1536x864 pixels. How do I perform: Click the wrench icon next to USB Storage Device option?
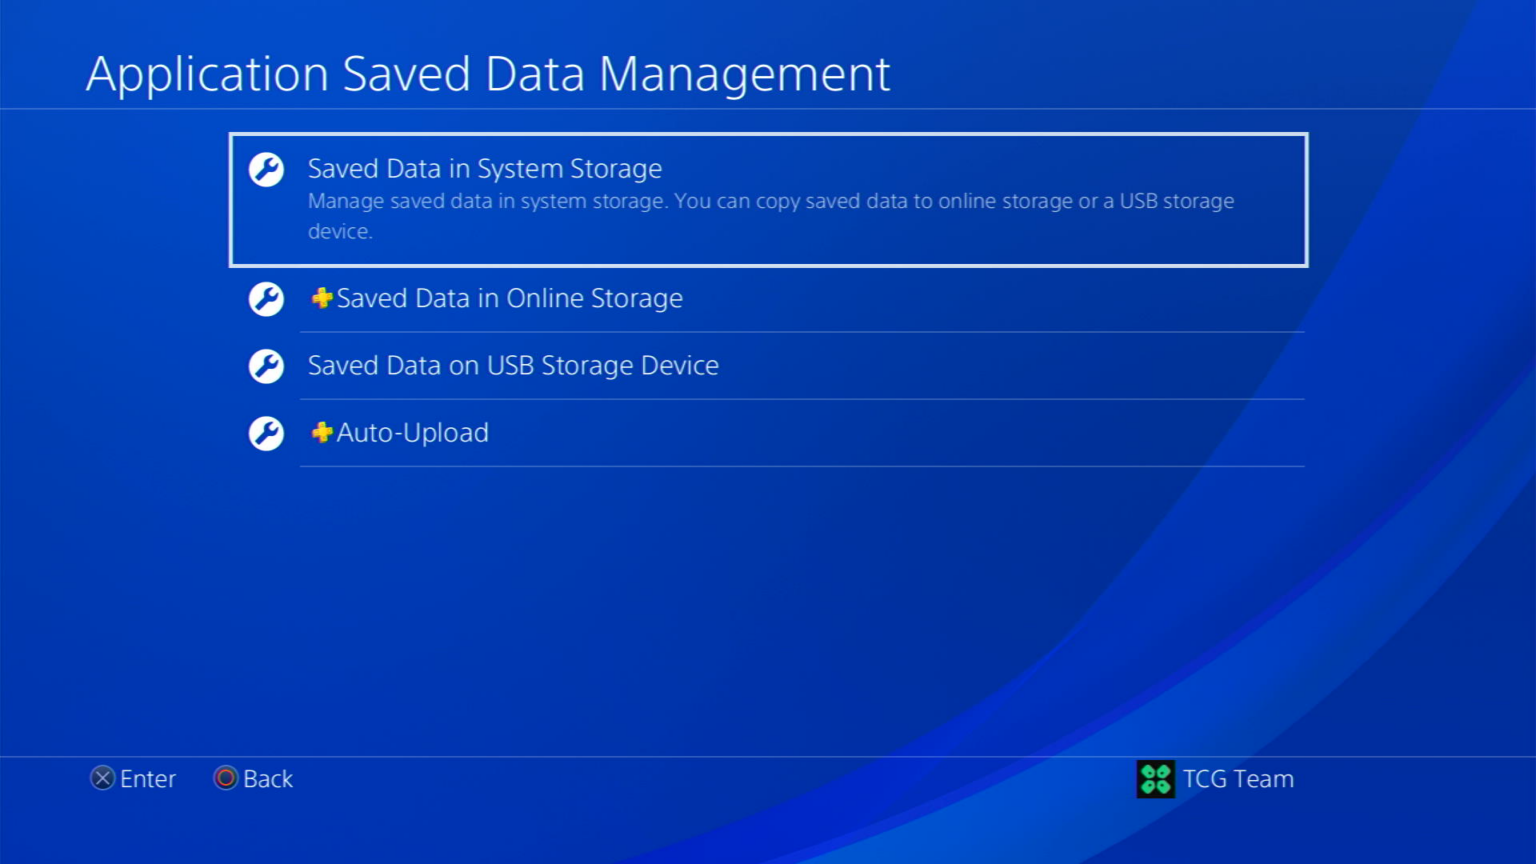[x=265, y=366]
